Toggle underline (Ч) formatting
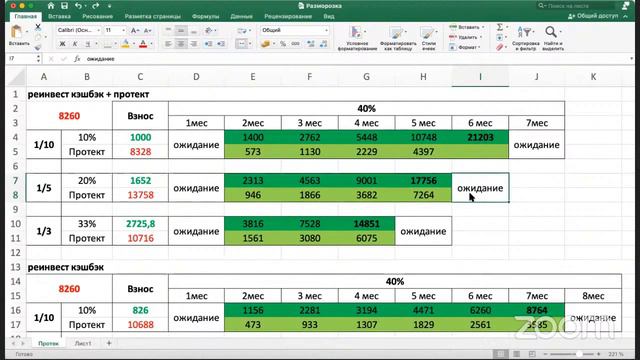640x360 pixels. coord(87,44)
